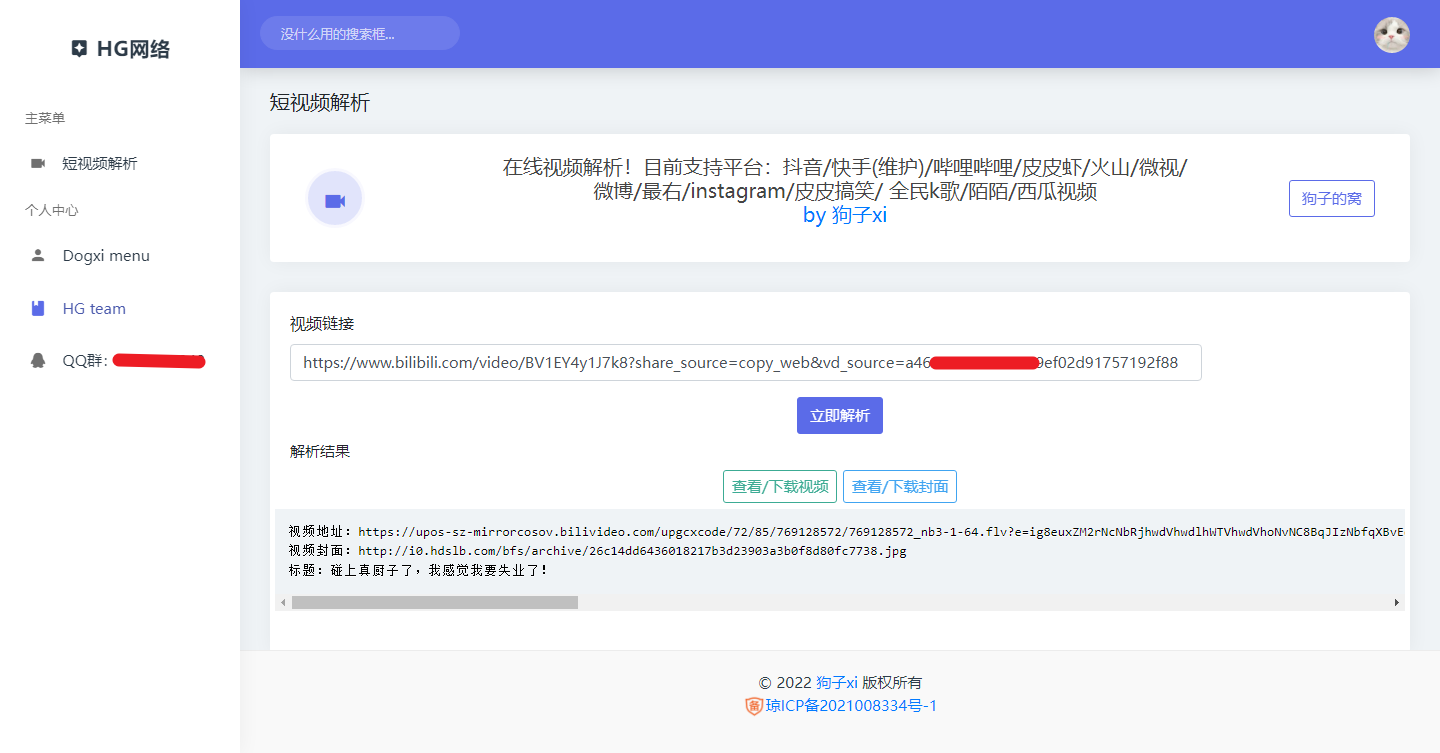1440x753 pixels.
Task: Click the 查看/下载视频 button
Action: (x=780, y=487)
